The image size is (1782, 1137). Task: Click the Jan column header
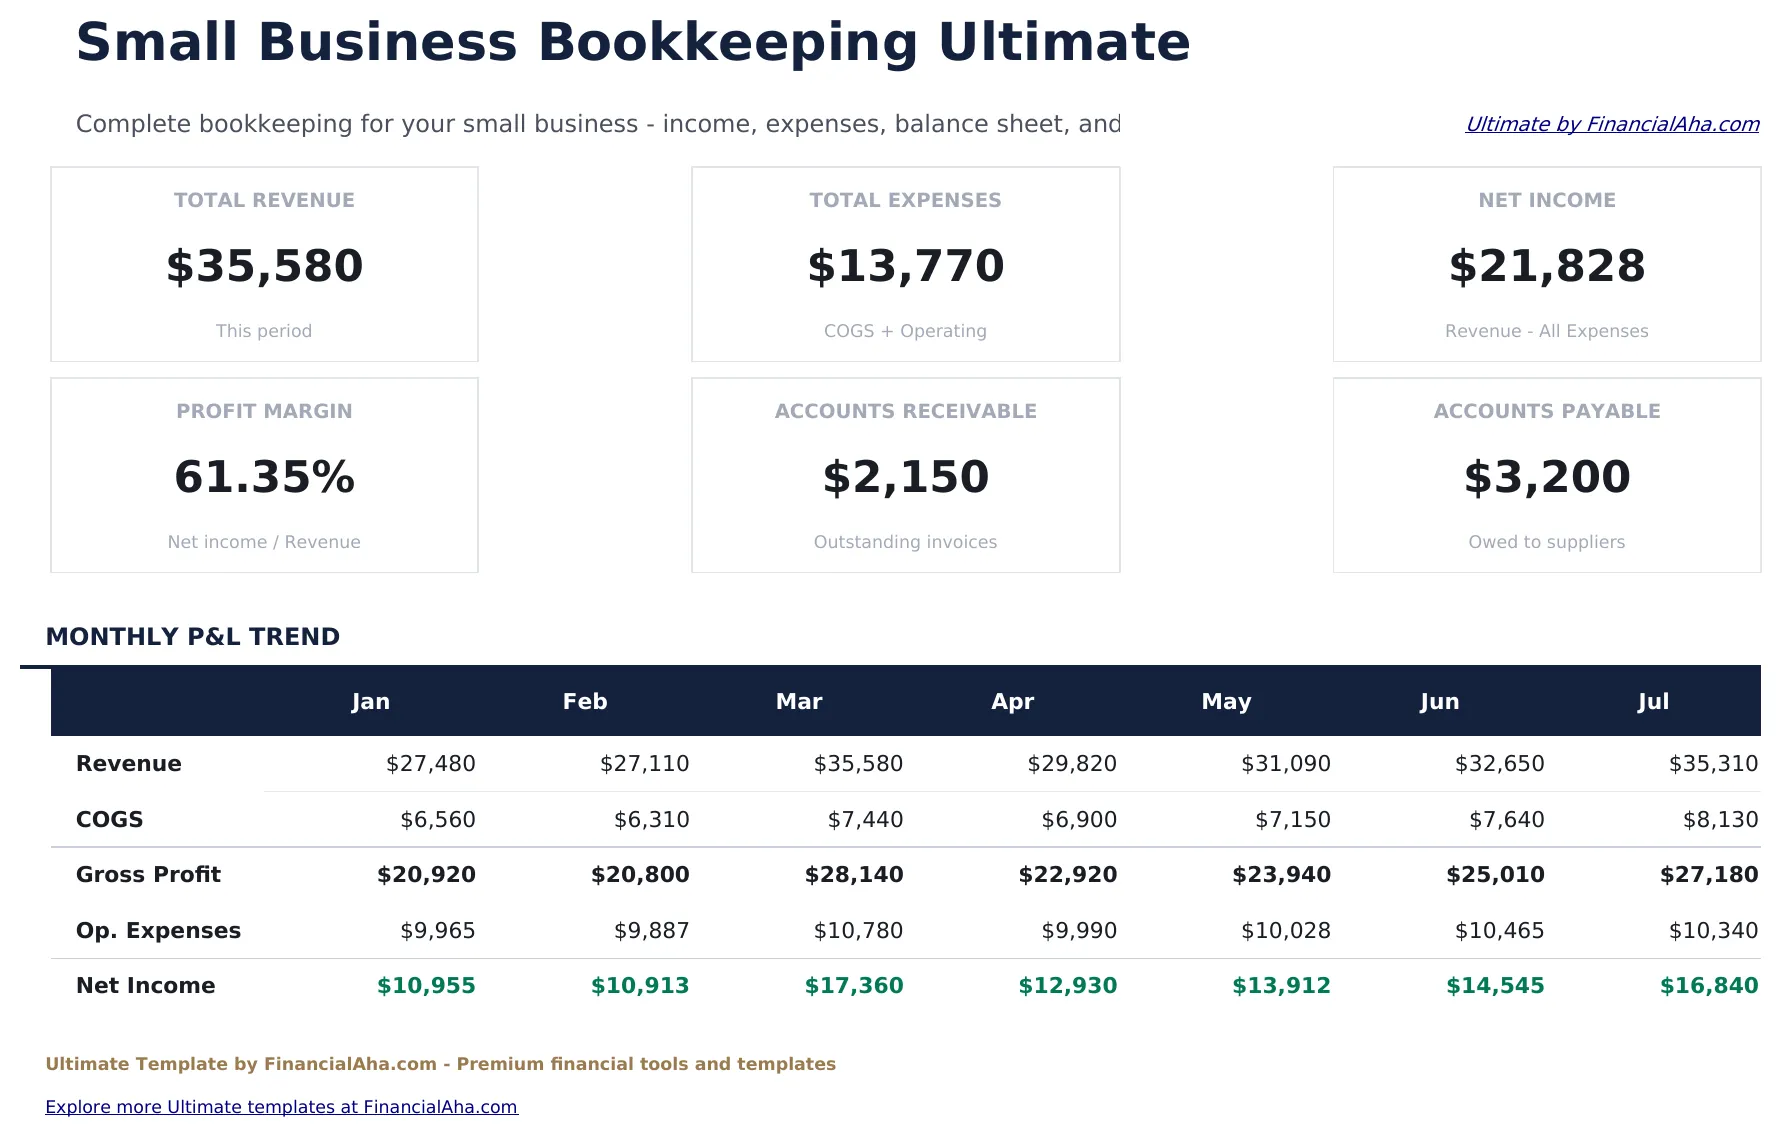coord(370,701)
